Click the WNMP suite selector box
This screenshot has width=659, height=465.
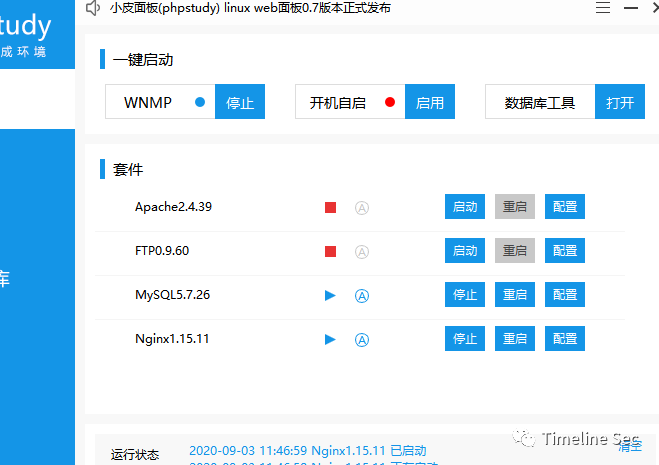(x=160, y=101)
